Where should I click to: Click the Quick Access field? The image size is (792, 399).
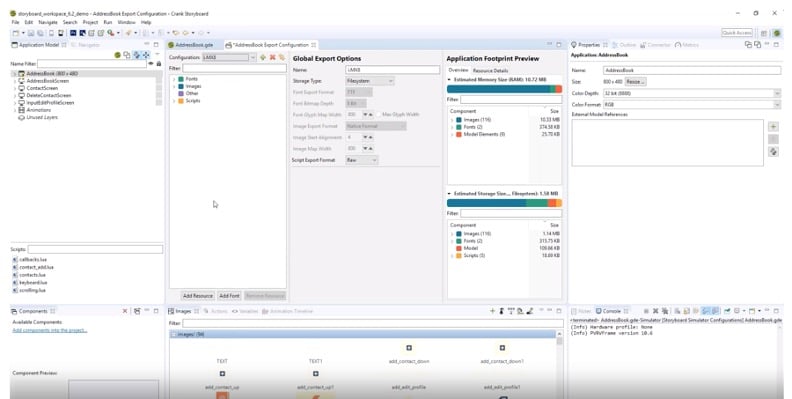[x=737, y=33]
